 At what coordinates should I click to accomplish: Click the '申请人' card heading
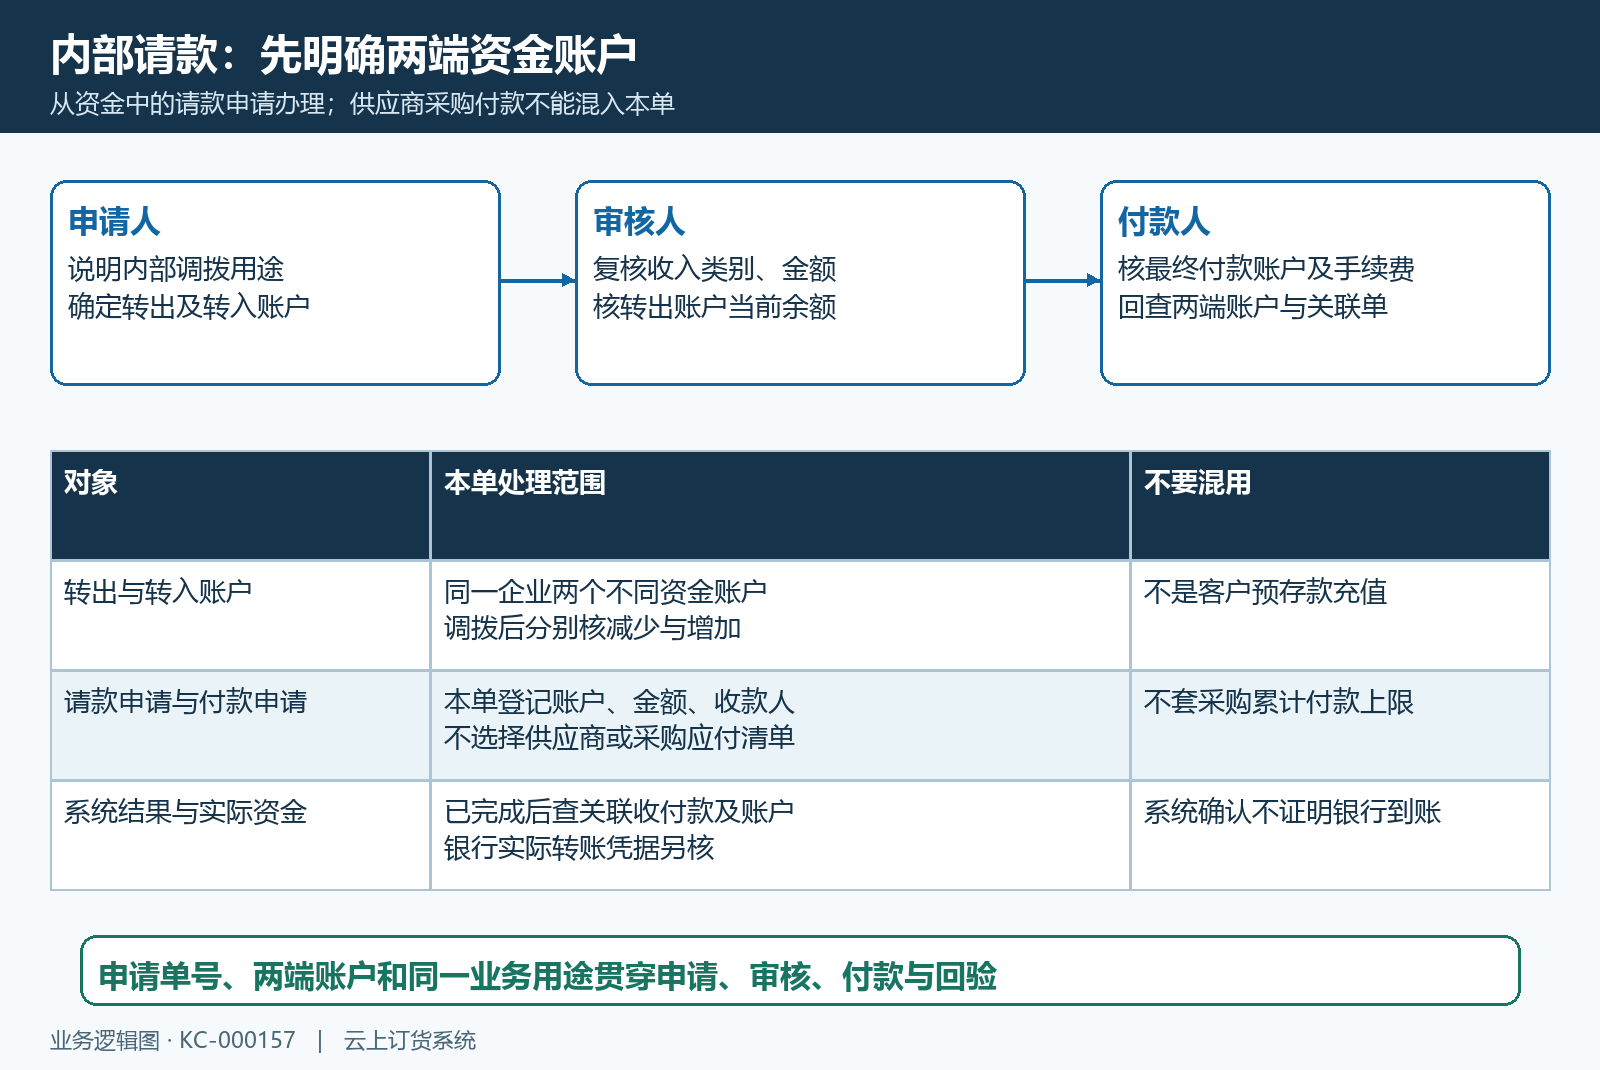coord(114,221)
